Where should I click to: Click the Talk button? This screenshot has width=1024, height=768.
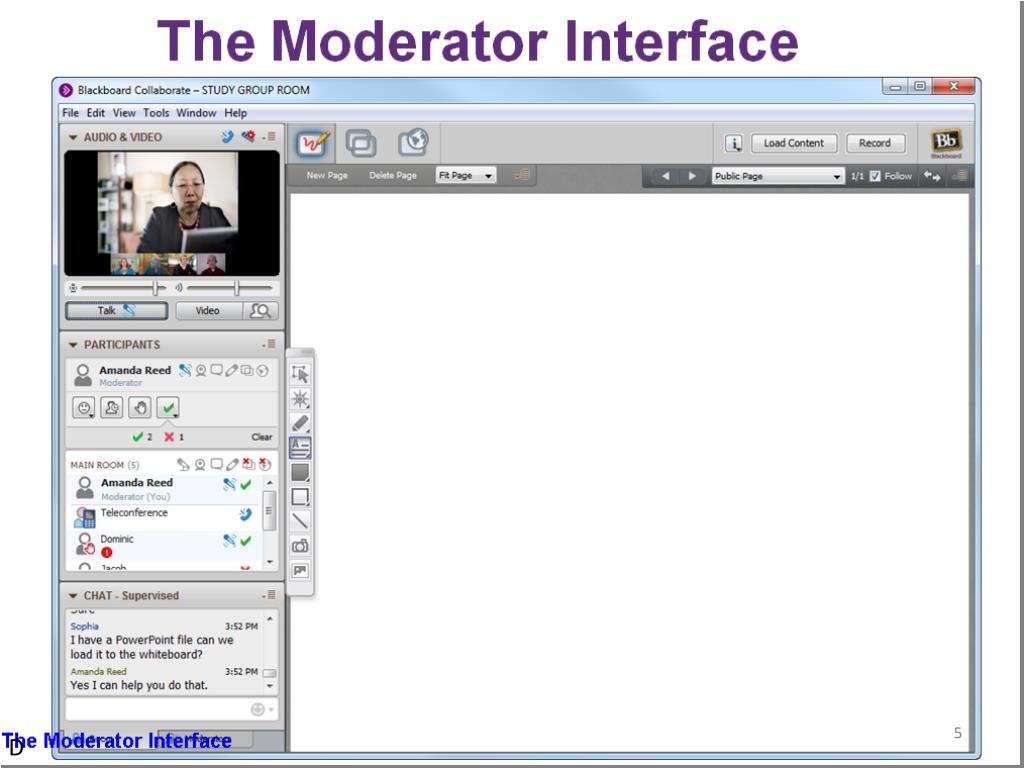[117, 311]
